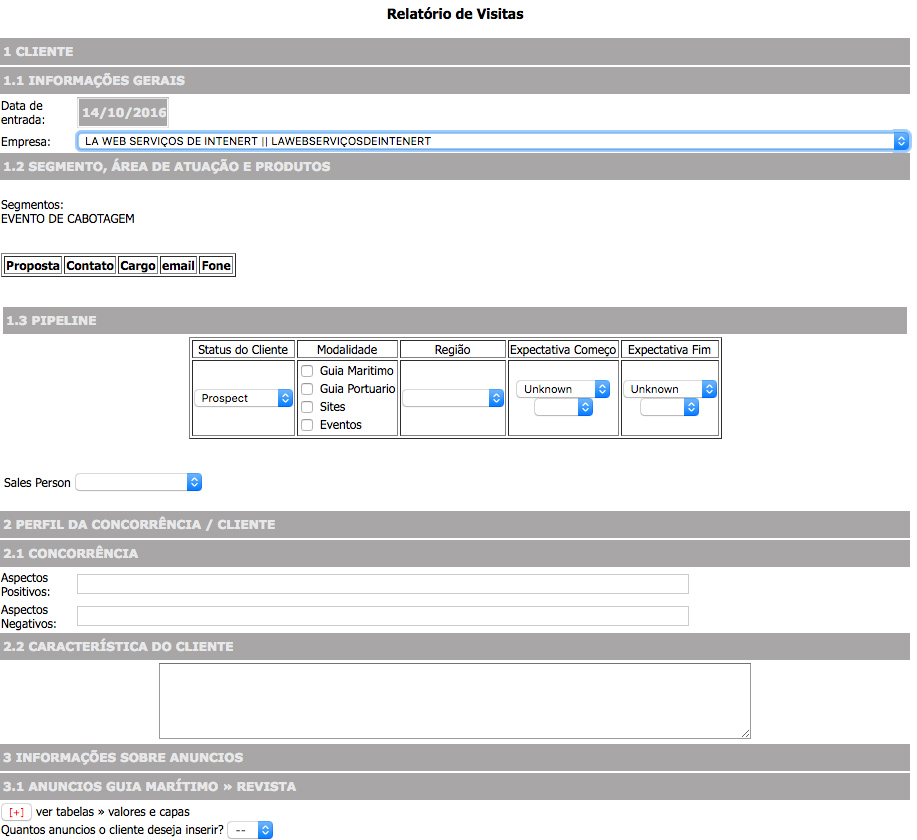Click the Relatório de Visitas title
Image resolution: width=917 pixels, height=840 pixels.
[x=455, y=14]
